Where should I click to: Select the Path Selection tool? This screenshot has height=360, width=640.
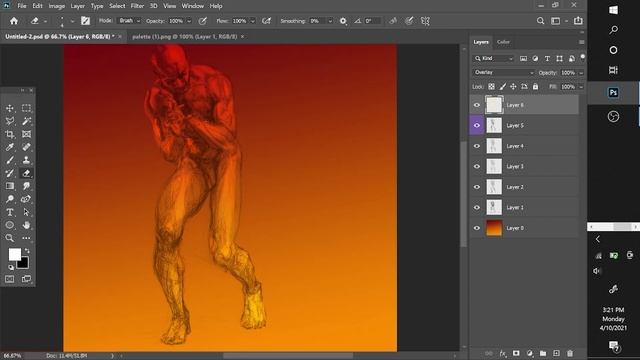(26, 212)
